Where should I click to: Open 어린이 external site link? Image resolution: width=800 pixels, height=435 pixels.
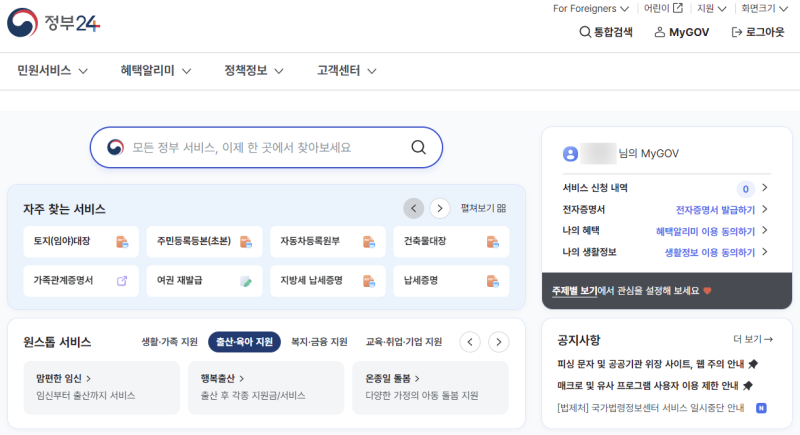point(663,8)
